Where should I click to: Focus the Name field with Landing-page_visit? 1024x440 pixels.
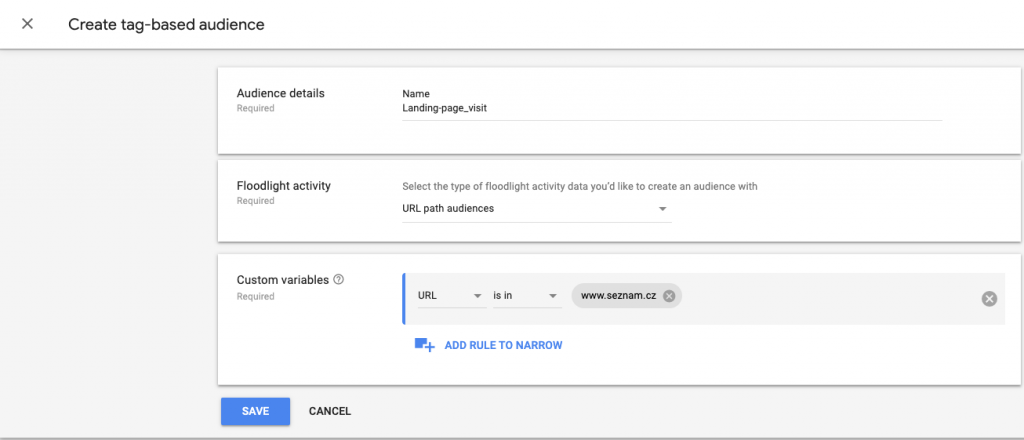[x=671, y=108]
